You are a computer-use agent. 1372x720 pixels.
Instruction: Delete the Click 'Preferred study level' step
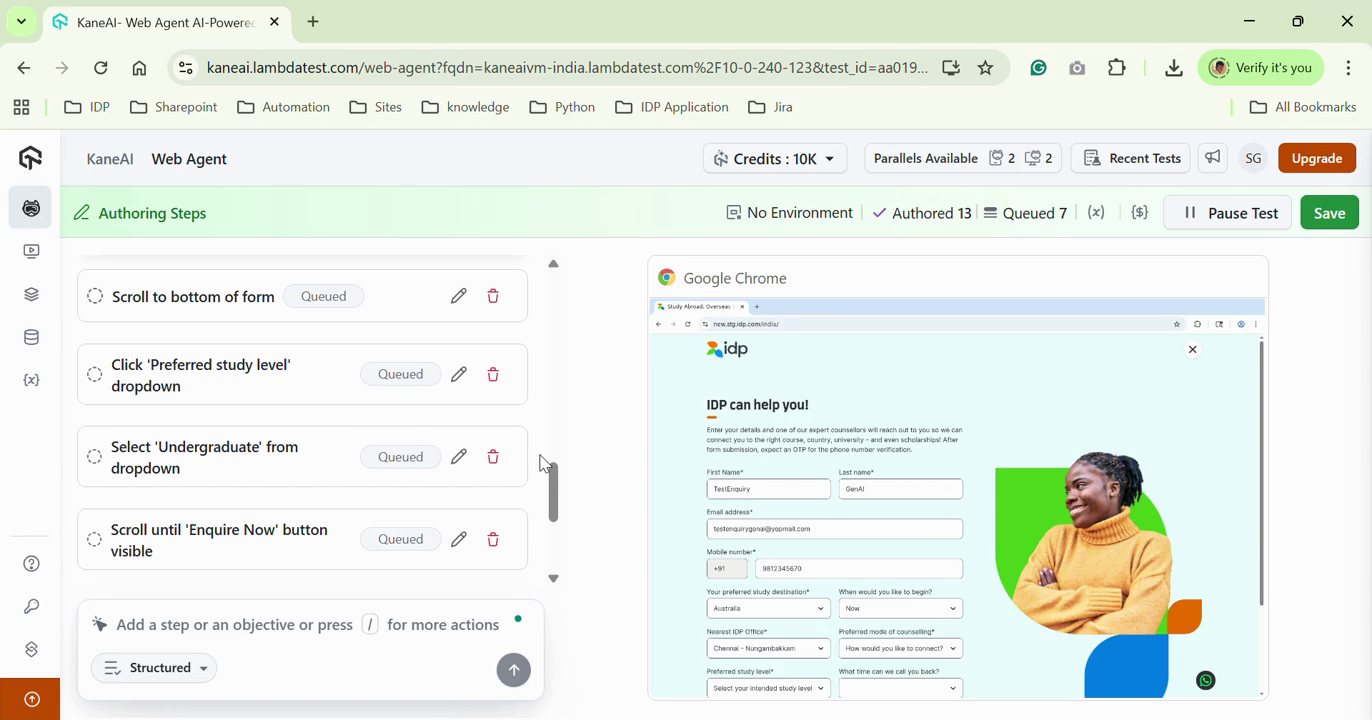[x=493, y=375]
